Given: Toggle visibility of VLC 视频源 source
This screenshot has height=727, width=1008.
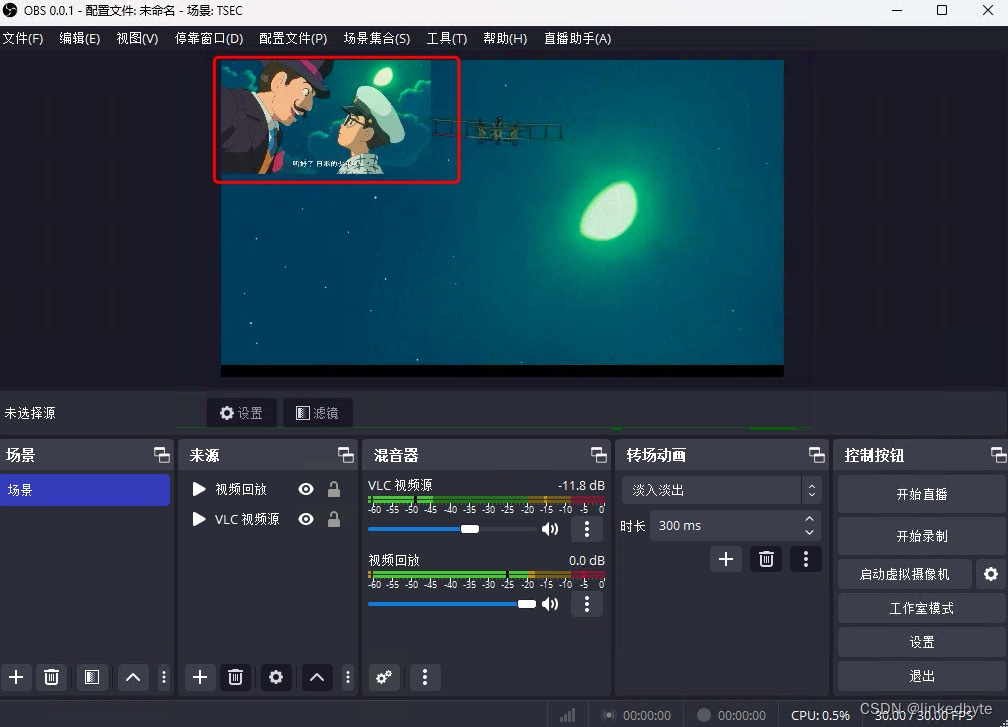Looking at the screenshot, I should pyautogui.click(x=306, y=519).
